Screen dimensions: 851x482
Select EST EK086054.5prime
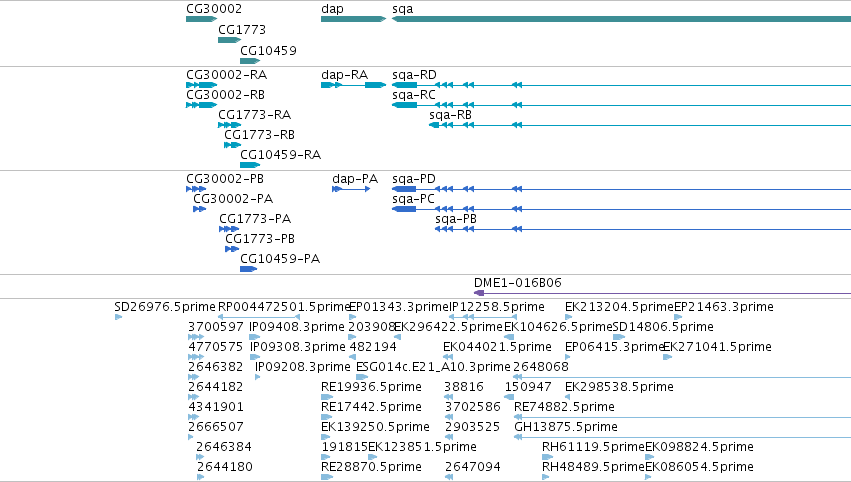click(699, 467)
